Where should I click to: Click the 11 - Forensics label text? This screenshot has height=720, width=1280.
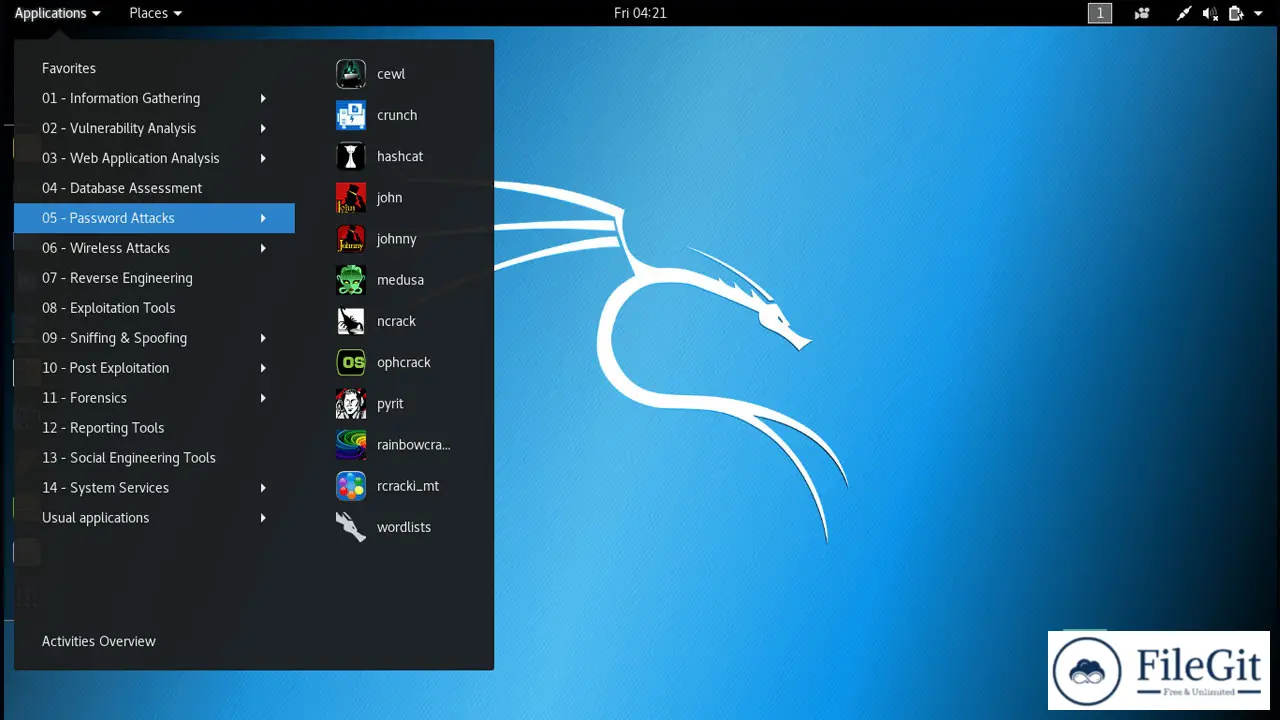(84, 398)
